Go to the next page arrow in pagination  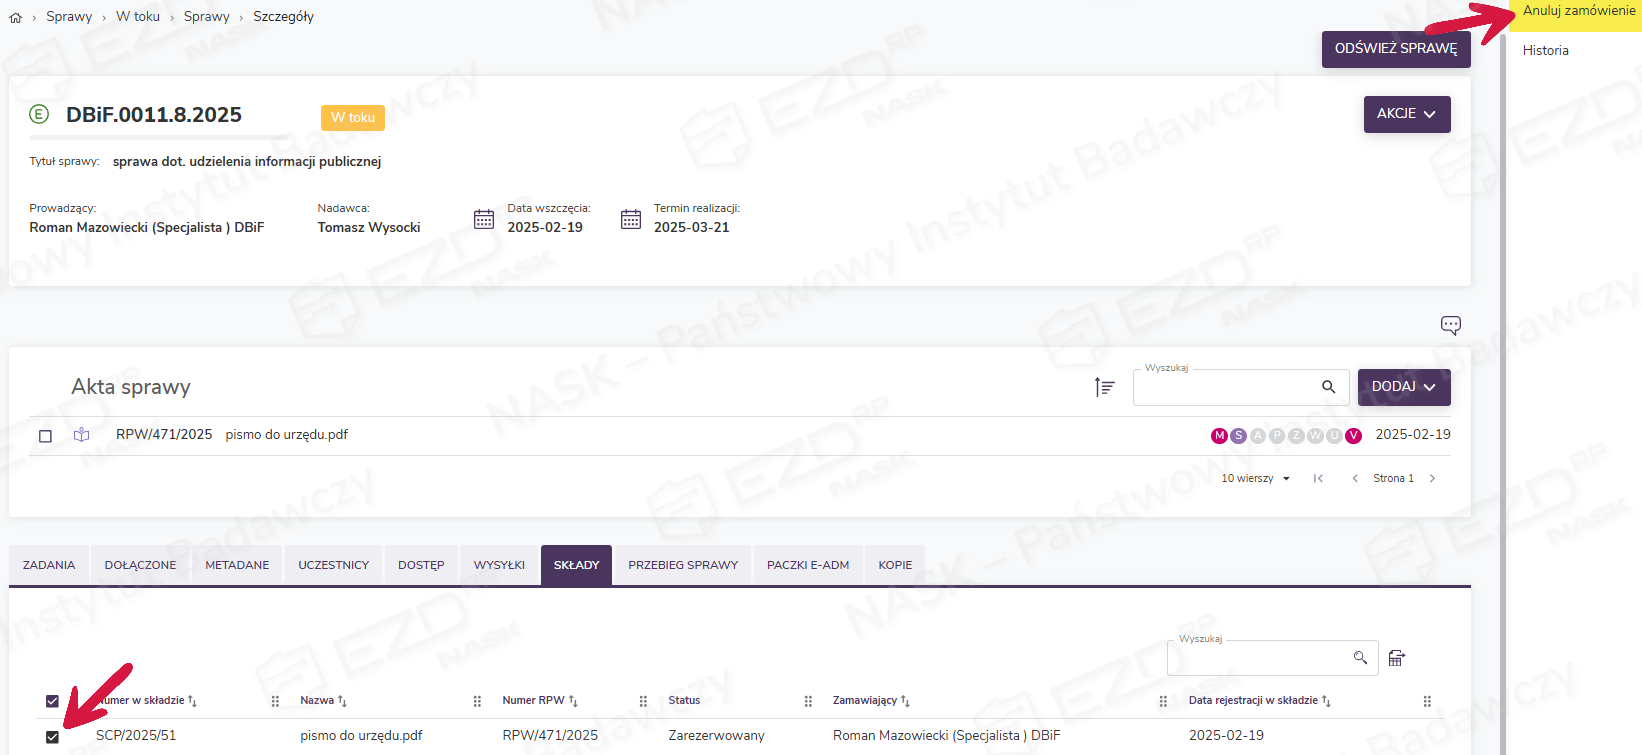(1432, 479)
